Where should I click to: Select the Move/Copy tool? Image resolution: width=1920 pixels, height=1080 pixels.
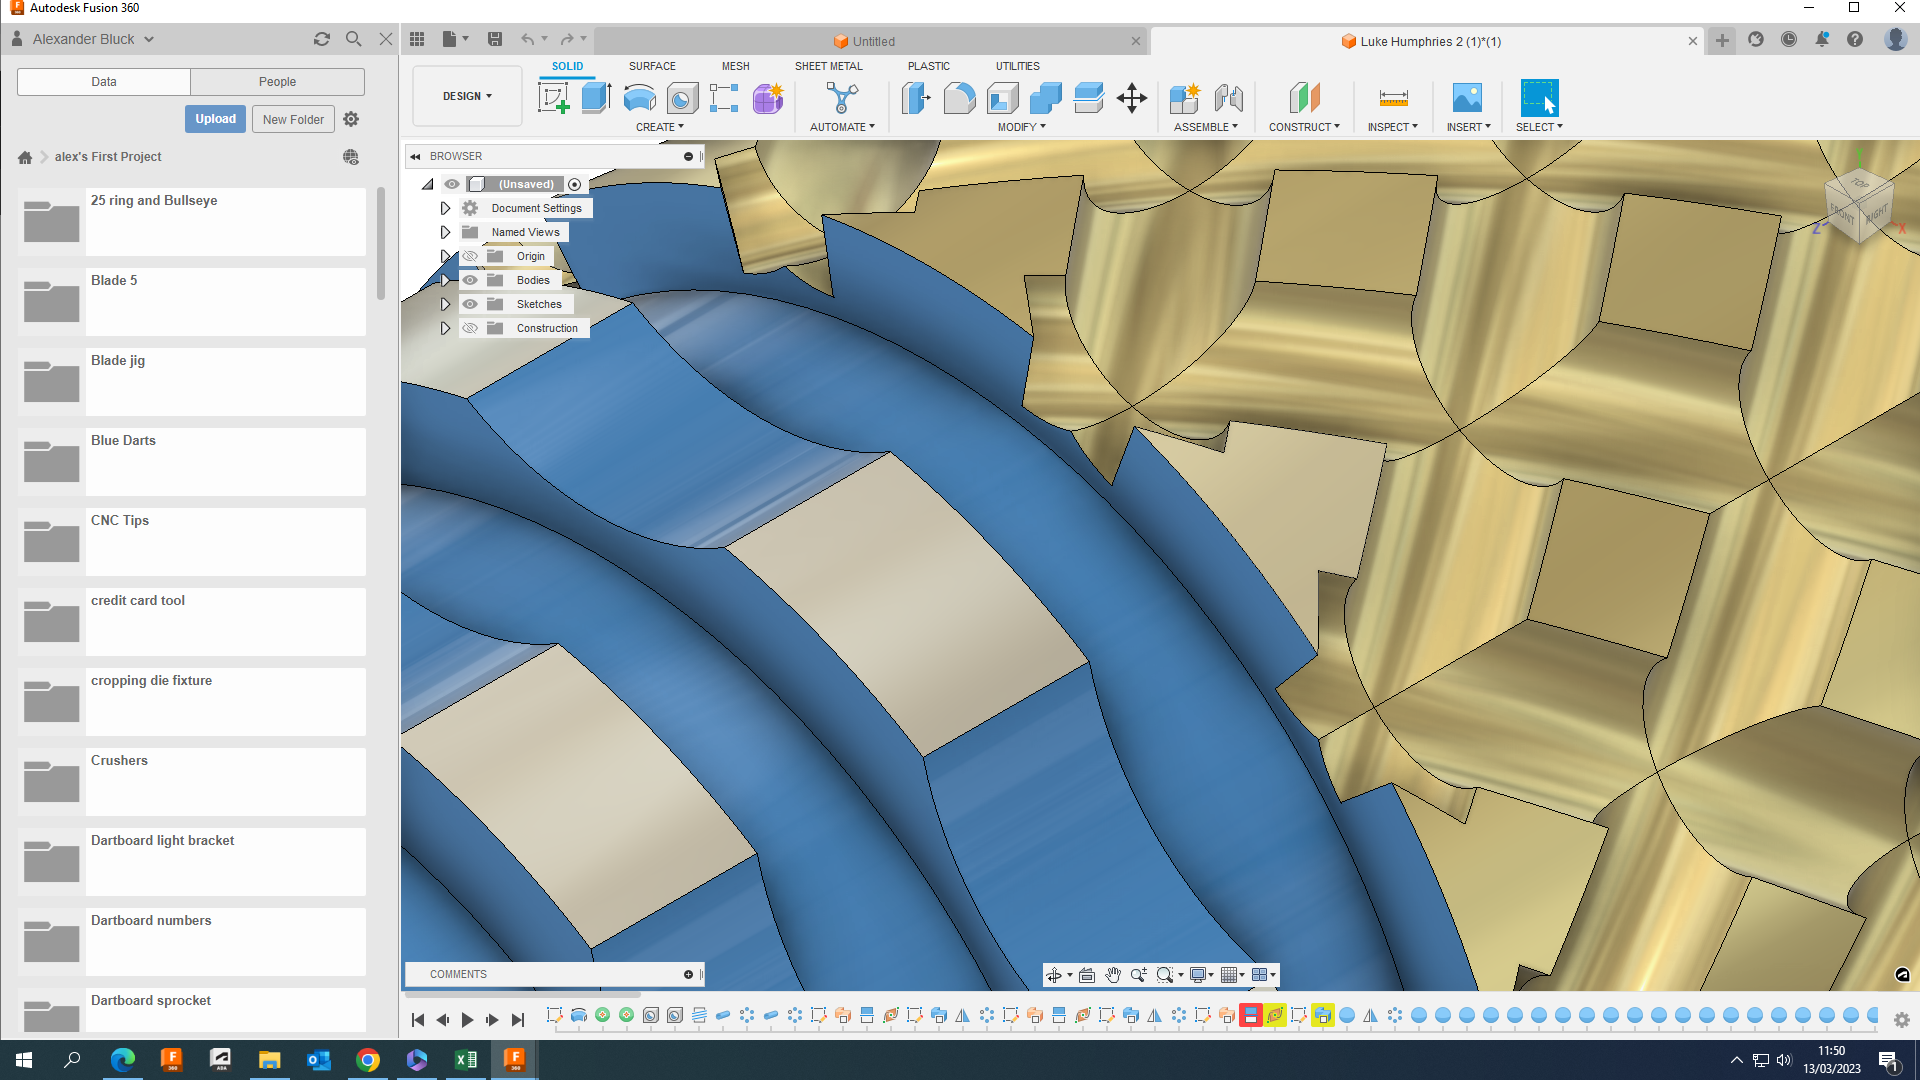pos(1132,98)
